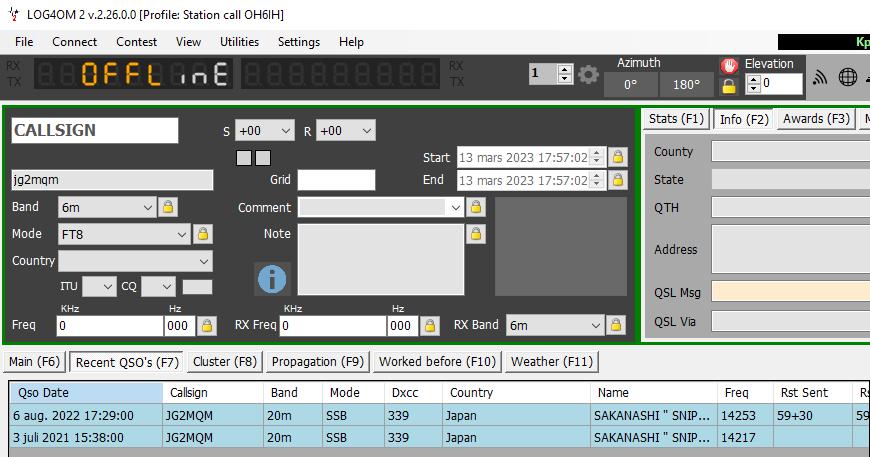Click the cluster signal waves icon

820,77
